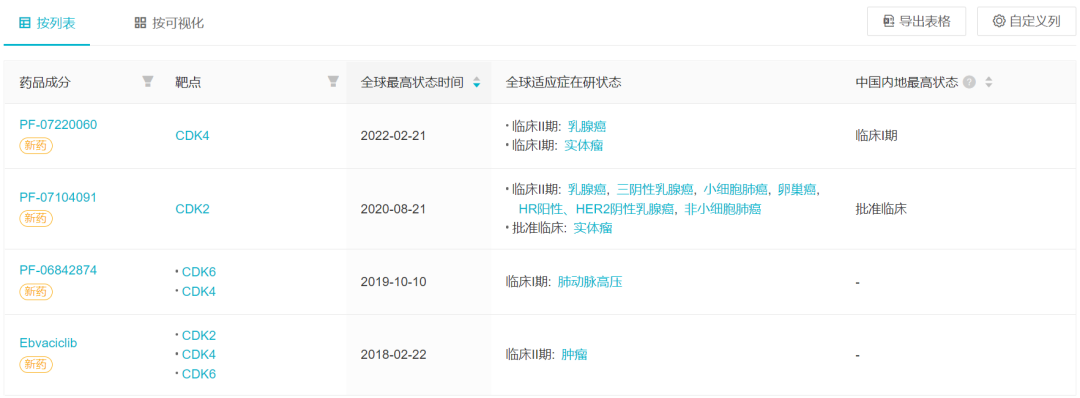Switch to the 按可视化 visualization tab
This screenshot has height=398, width=1080.
169,23
